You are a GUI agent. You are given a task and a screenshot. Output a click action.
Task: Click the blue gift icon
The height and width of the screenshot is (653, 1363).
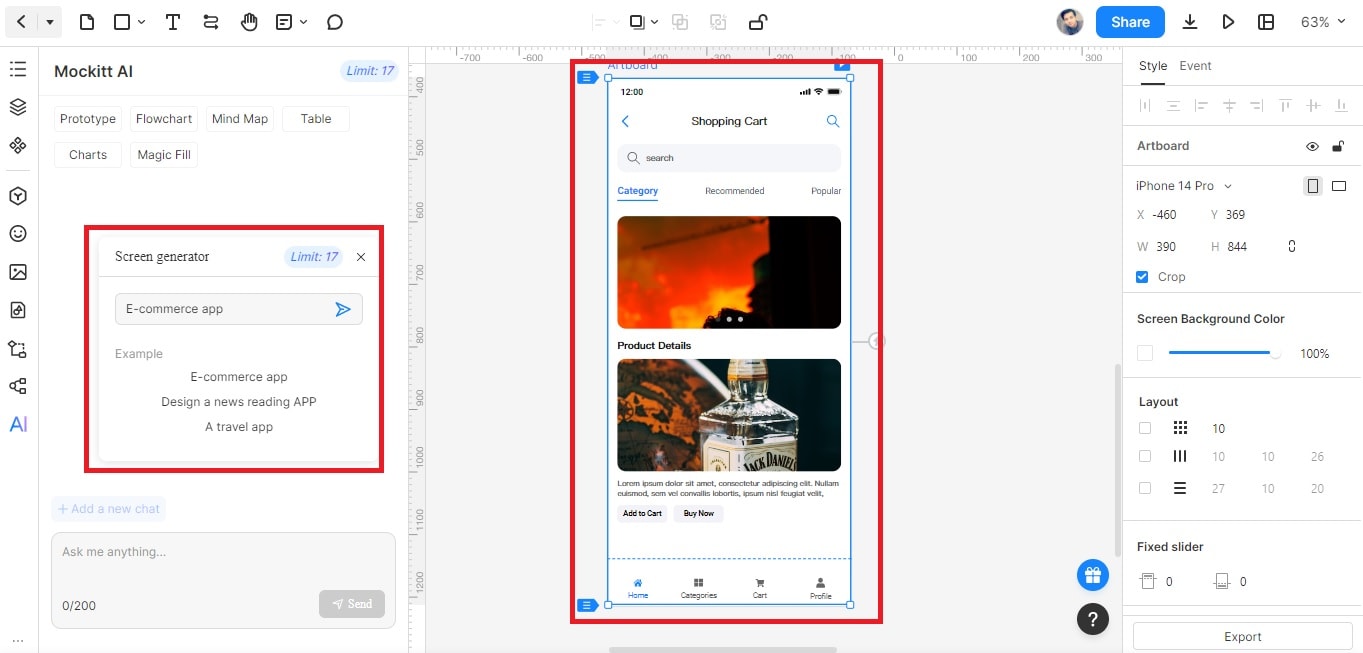1093,574
